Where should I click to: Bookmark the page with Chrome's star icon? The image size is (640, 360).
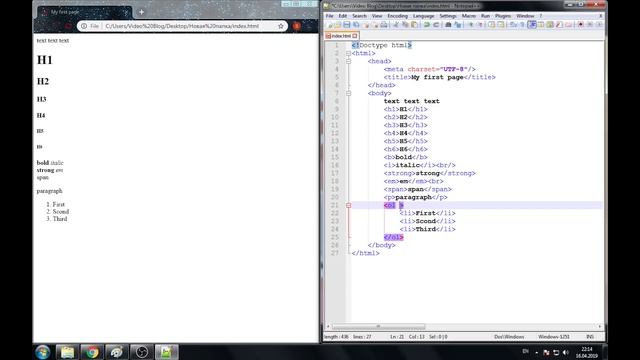(x=281, y=26)
